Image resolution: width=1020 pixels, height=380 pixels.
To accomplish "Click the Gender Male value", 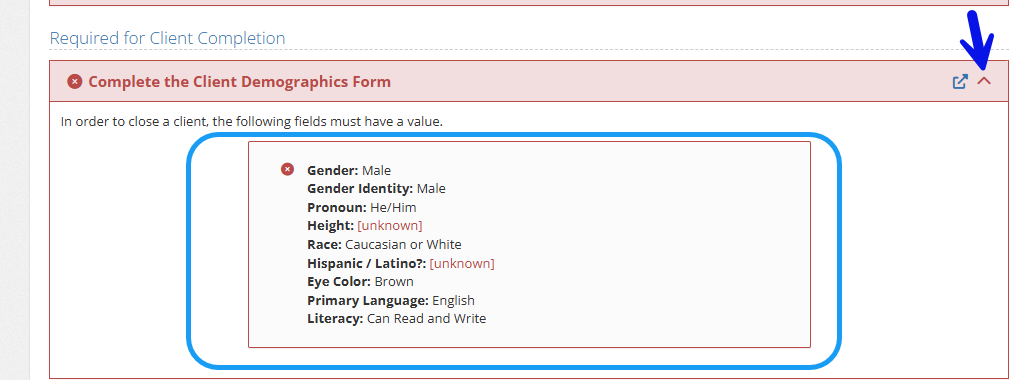I will [x=377, y=170].
